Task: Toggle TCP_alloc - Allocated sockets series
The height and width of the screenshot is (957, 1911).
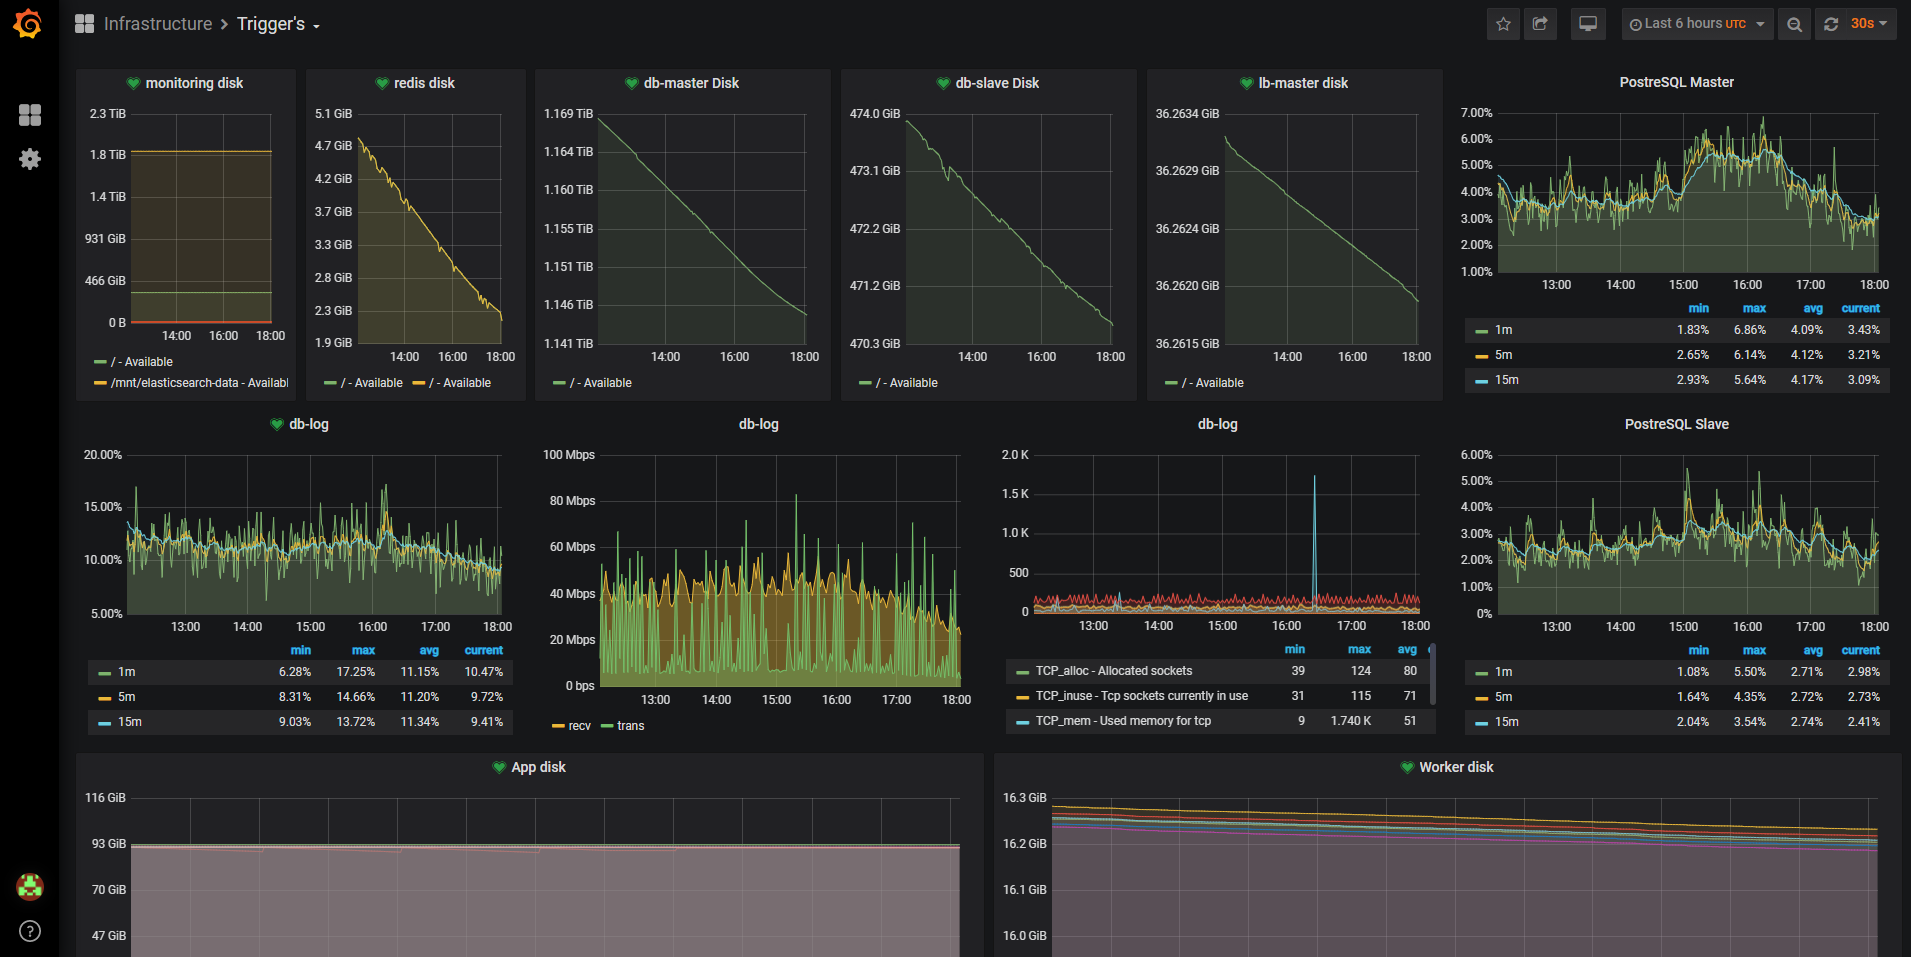Action: click(x=1113, y=671)
